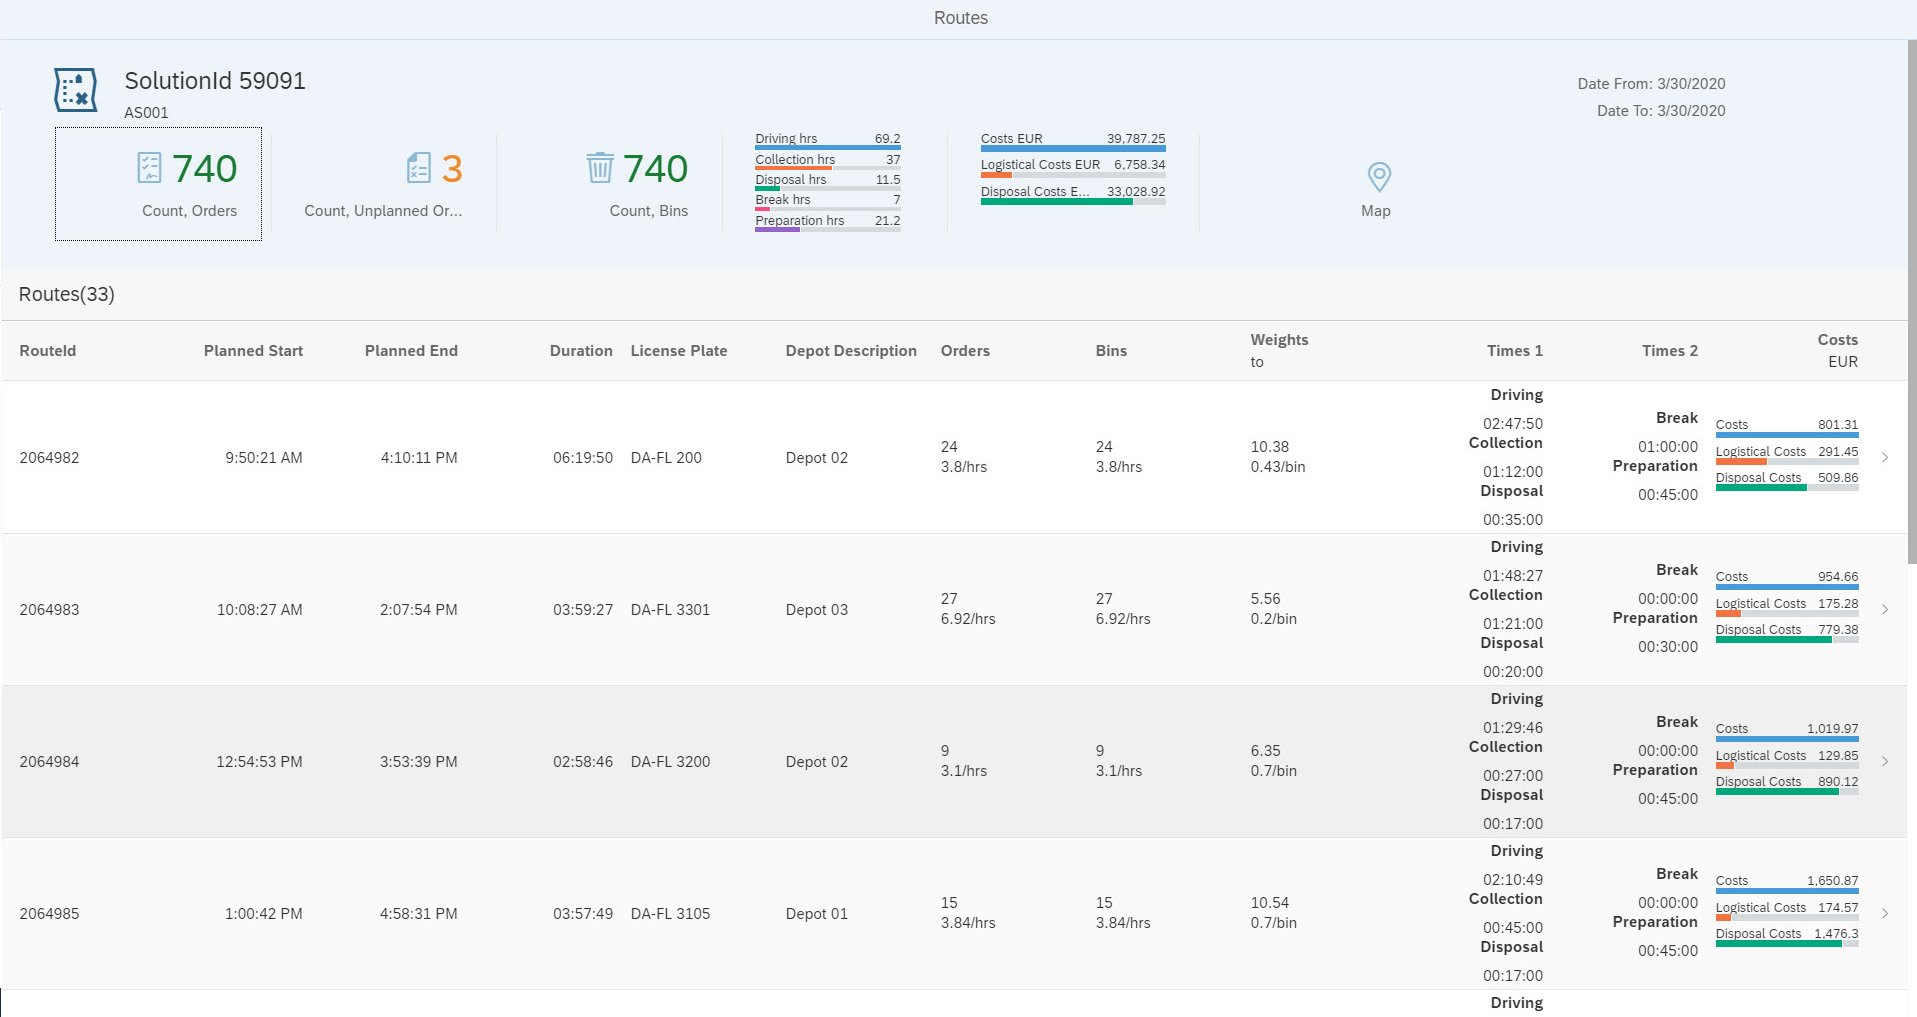
Task: Click the Routes page title
Action: click(x=961, y=18)
